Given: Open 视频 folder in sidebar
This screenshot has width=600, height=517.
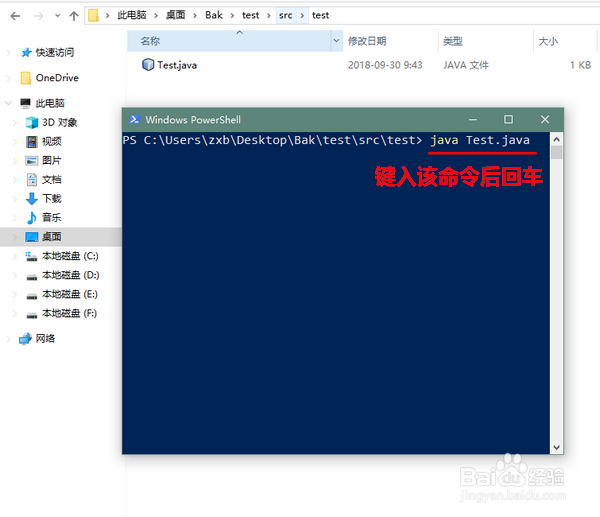Looking at the screenshot, I should 52,142.
